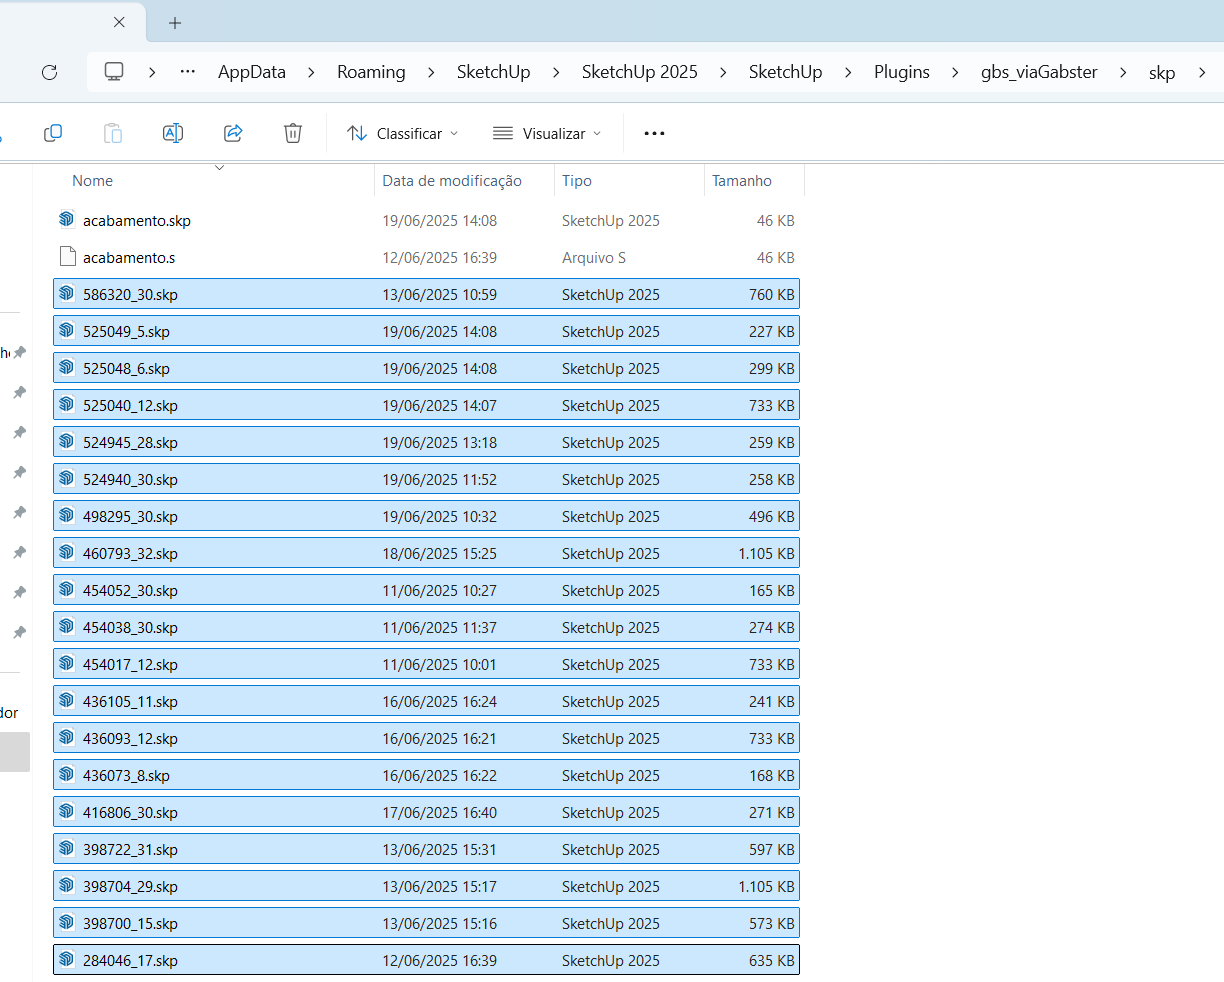The height and width of the screenshot is (982, 1224).
Task: Select file 416806_30.skp
Action: 426,812
